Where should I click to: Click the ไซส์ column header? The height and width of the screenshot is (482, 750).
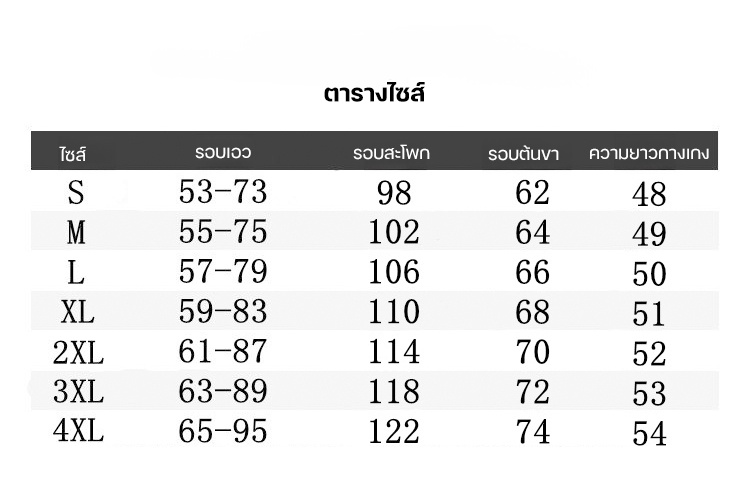coord(74,155)
